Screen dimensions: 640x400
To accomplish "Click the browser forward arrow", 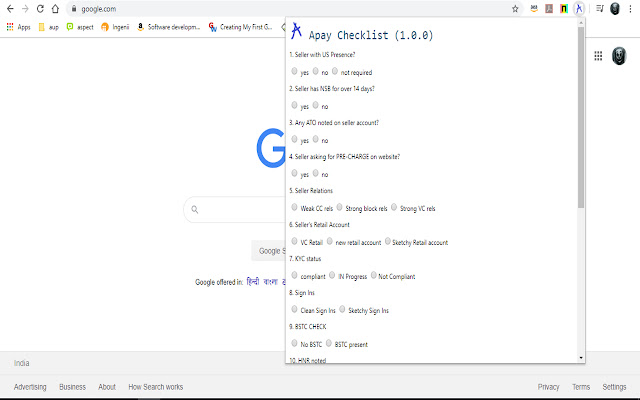I will coord(25,9).
